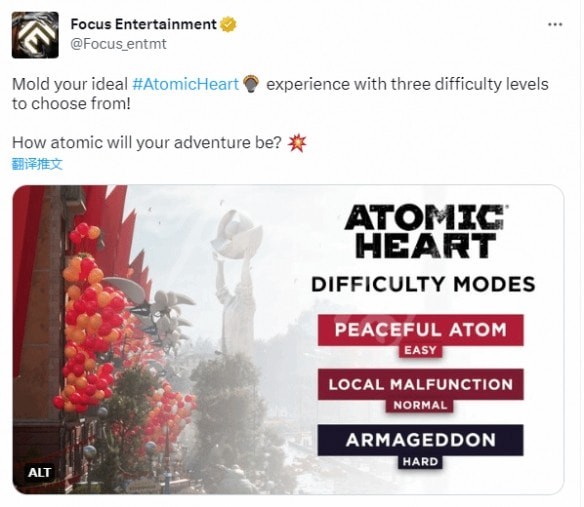Click the Normal label tag
This screenshot has width=584, height=507.
[420, 405]
